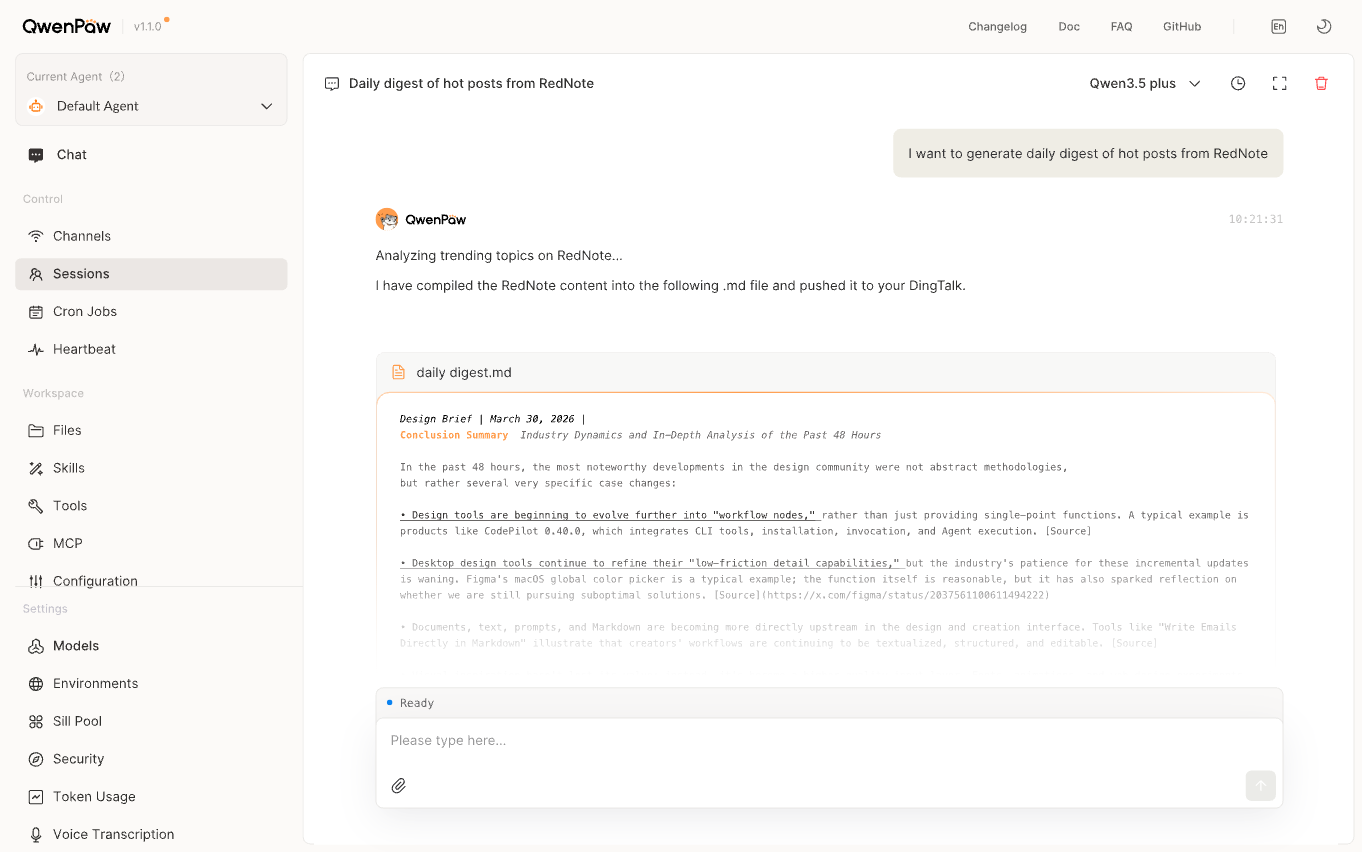Select Sessions in the sidebar

pyautogui.click(x=151, y=274)
